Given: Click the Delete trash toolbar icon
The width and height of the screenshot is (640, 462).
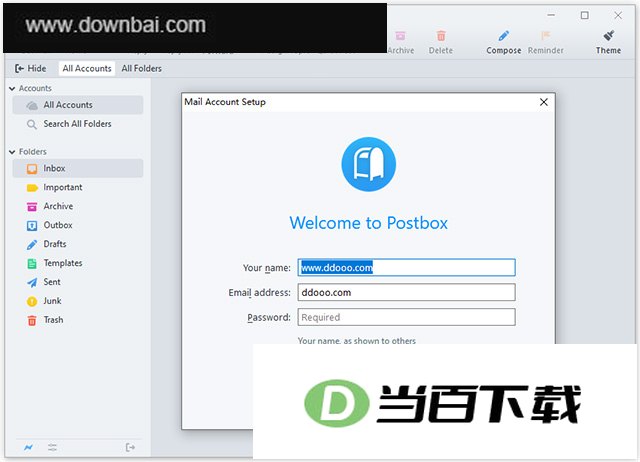Looking at the screenshot, I should (x=441, y=36).
